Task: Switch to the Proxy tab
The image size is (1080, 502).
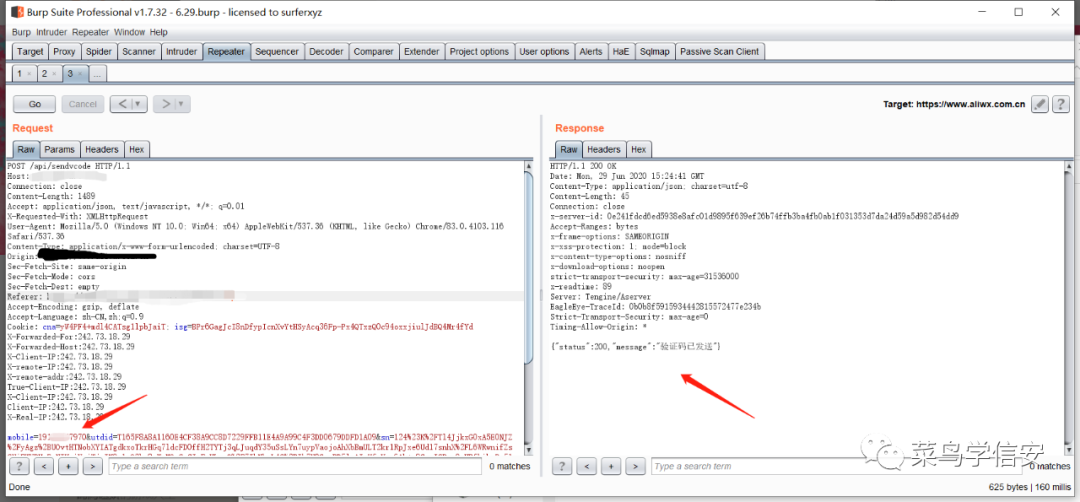Action: [65, 52]
